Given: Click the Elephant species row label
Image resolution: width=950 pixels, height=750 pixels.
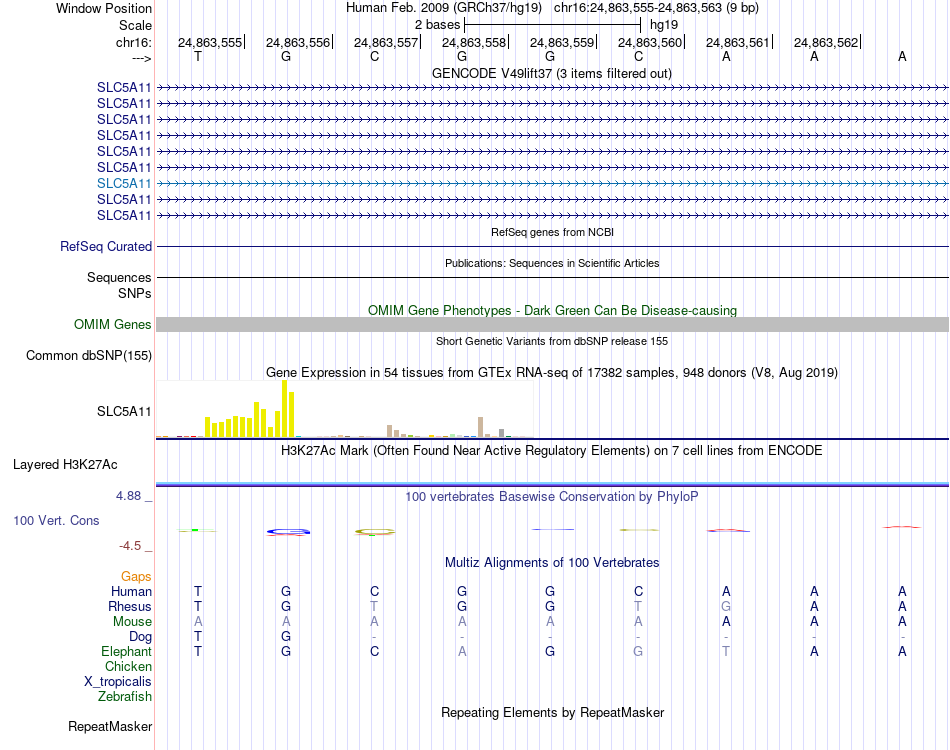Looking at the screenshot, I should pyautogui.click(x=126, y=652).
